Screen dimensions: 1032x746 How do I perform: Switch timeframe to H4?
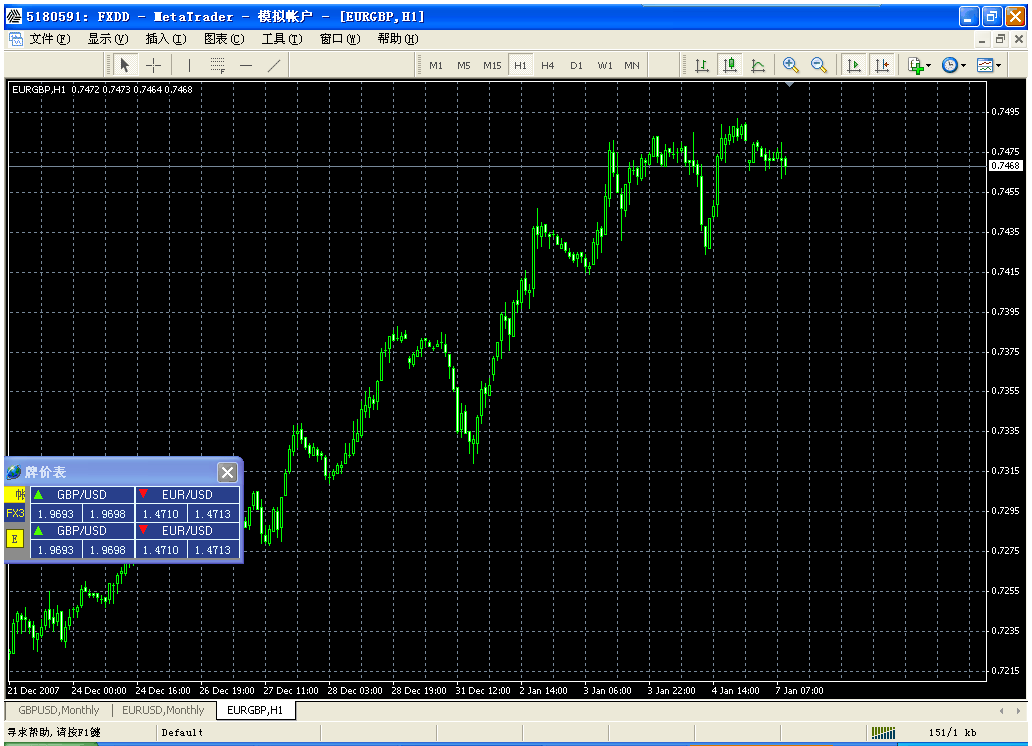548,64
